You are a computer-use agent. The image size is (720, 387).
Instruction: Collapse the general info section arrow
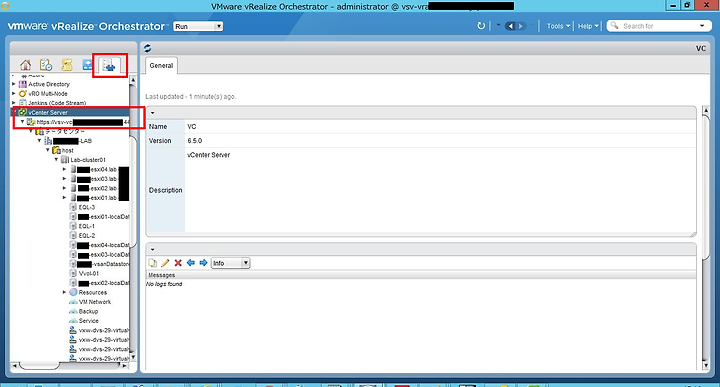152,113
